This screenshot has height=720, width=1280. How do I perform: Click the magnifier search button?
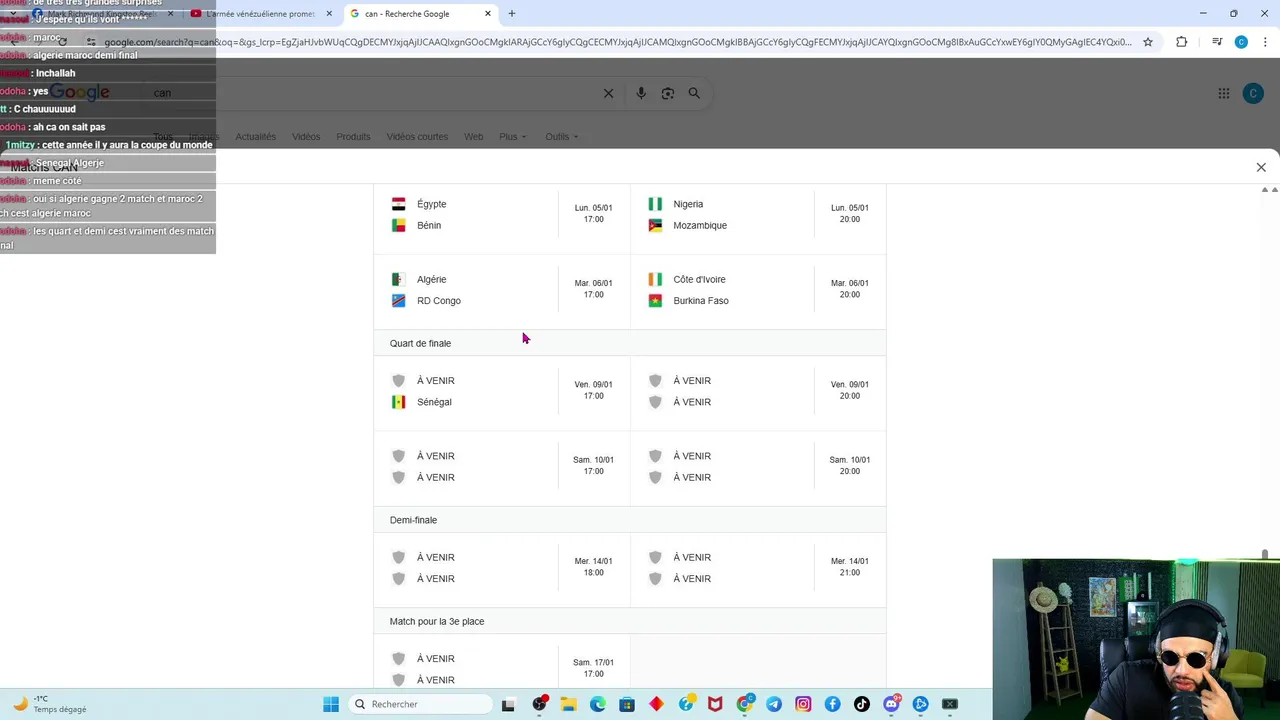pyautogui.click(x=694, y=93)
